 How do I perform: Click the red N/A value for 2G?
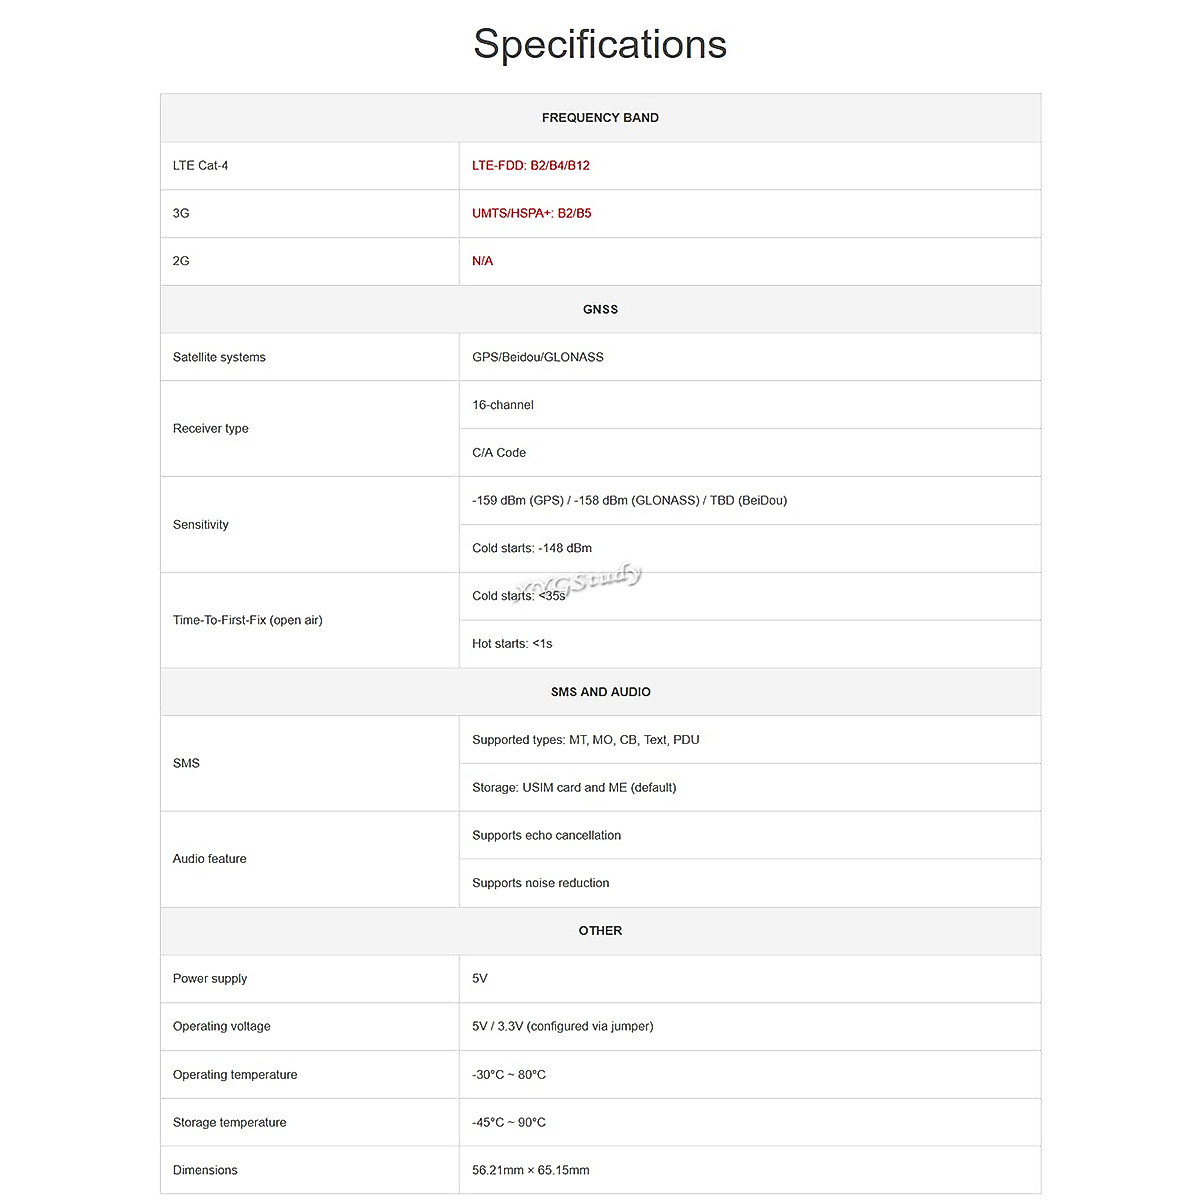point(483,261)
